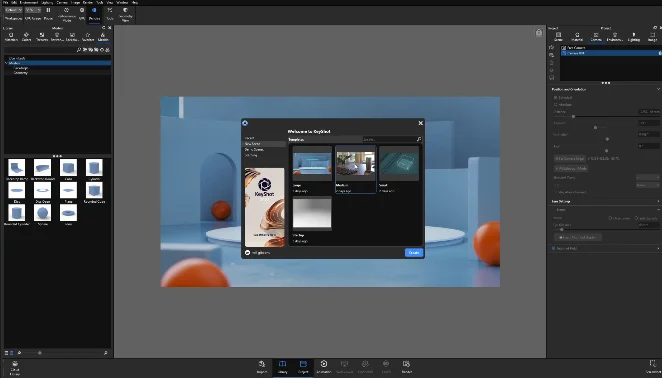Switch Project panel to Material tab
Viewport: 662px width, 378px height.
click(577, 37)
